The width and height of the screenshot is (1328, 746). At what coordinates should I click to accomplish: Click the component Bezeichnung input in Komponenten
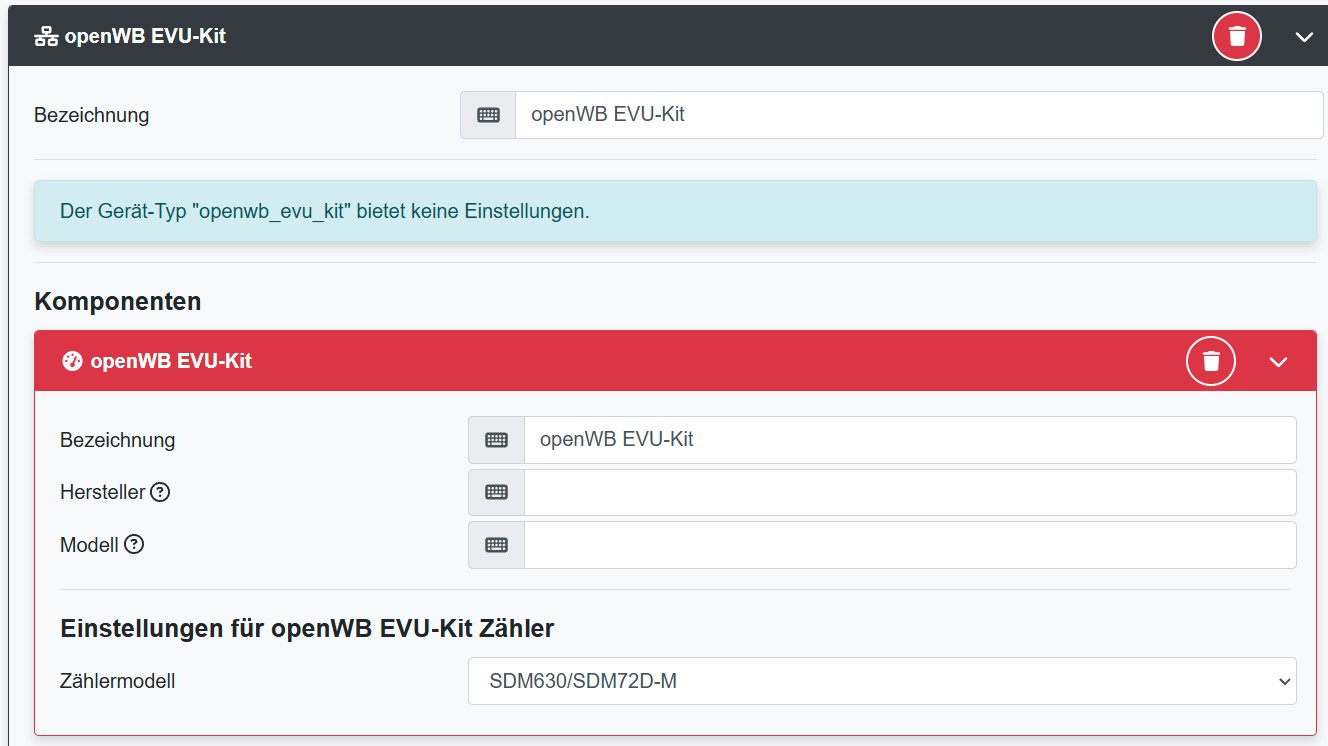tap(910, 440)
